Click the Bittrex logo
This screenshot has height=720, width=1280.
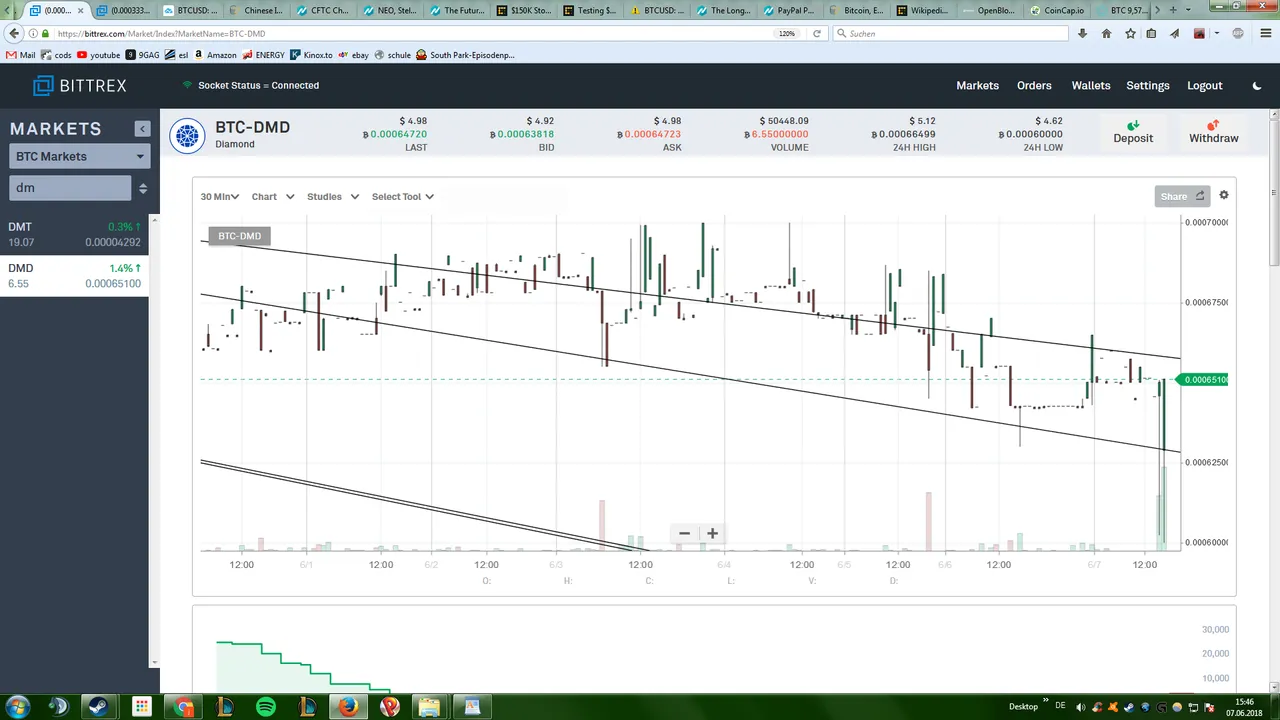tap(80, 86)
